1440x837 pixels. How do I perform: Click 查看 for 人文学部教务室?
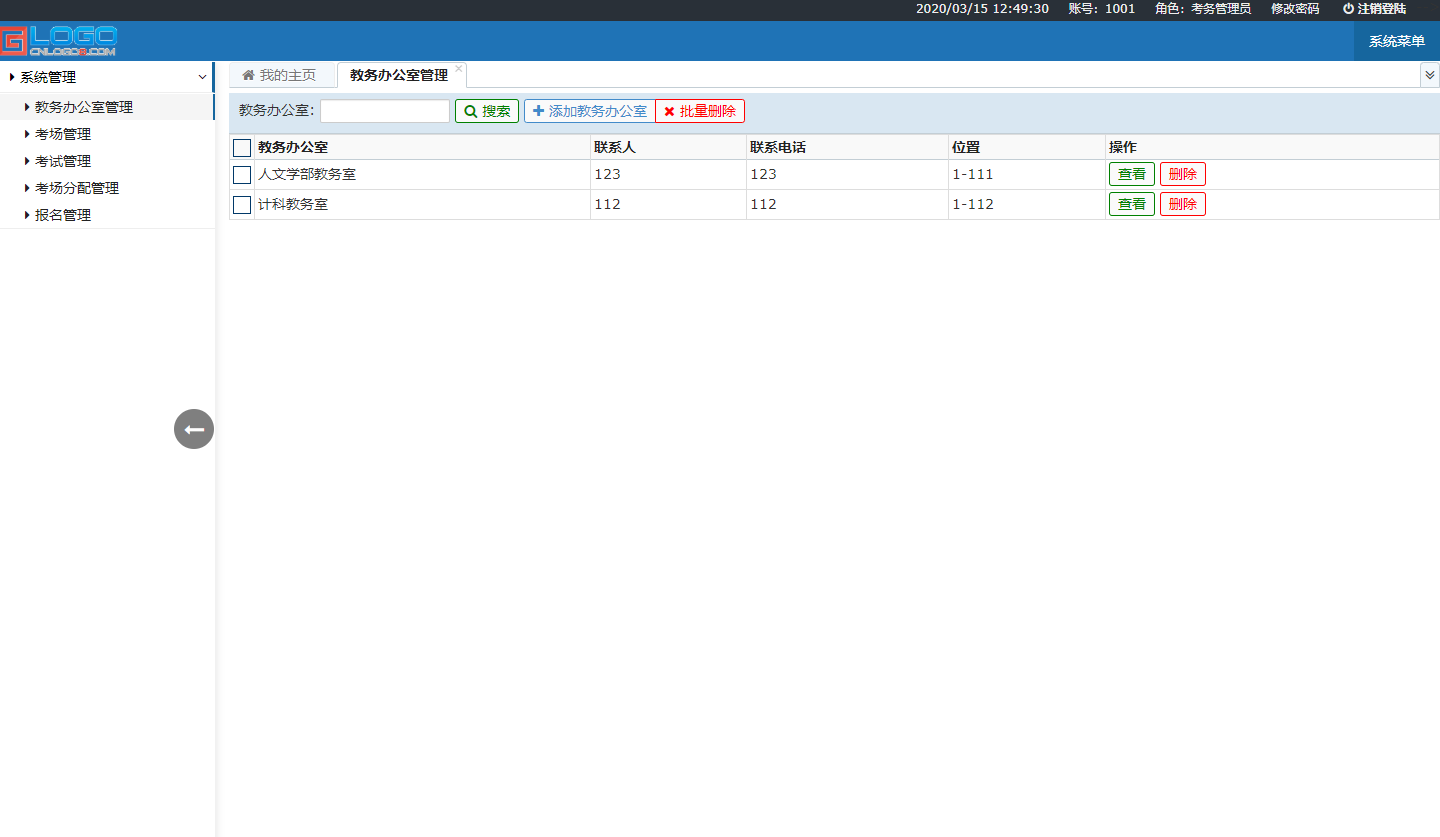tap(1131, 174)
